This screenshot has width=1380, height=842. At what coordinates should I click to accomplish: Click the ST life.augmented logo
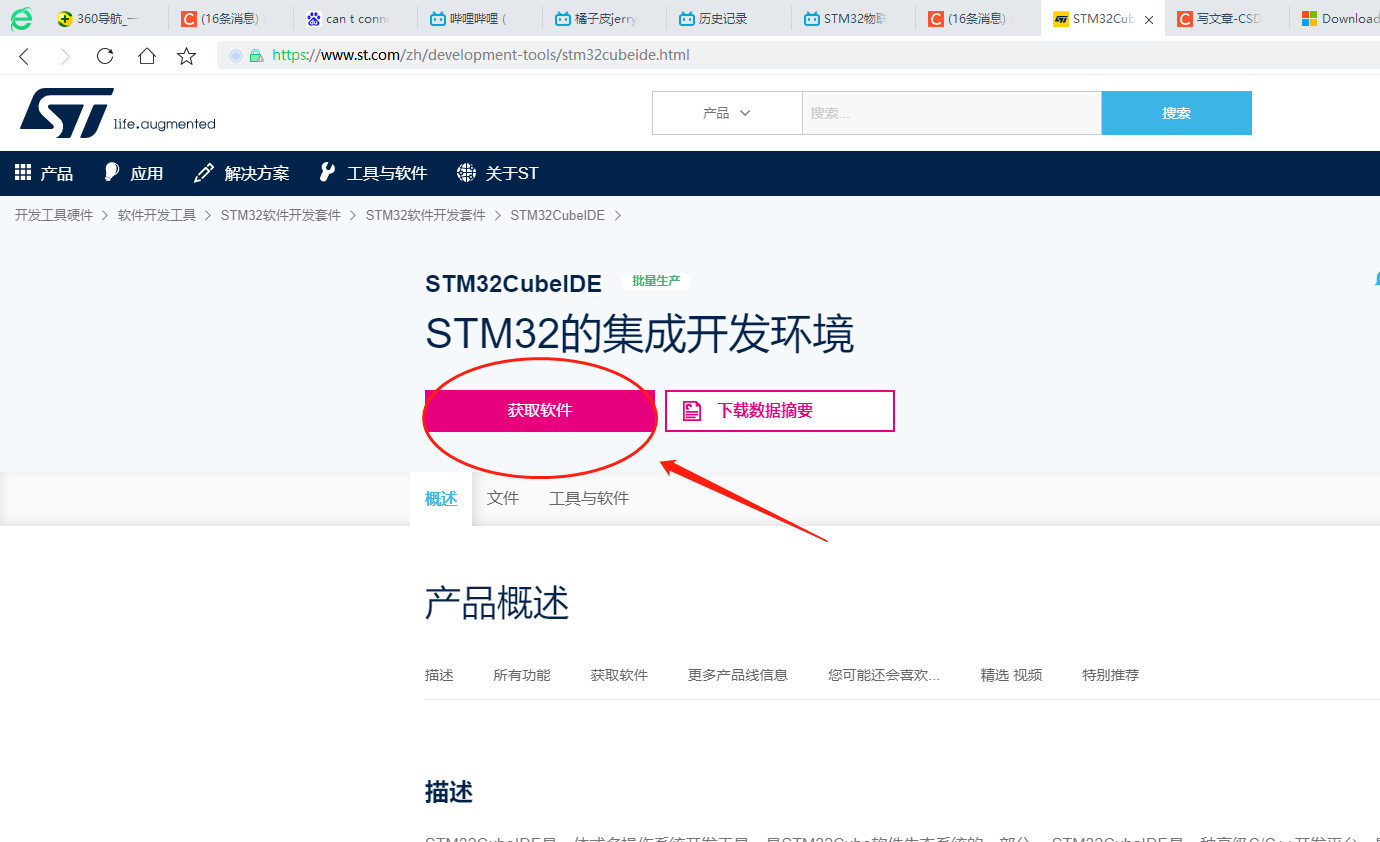tap(117, 112)
